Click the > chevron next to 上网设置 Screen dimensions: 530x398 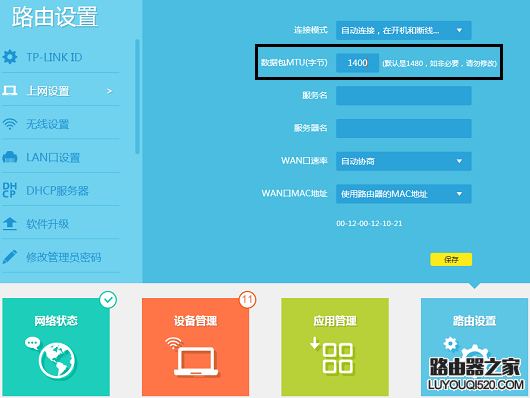click(109, 91)
